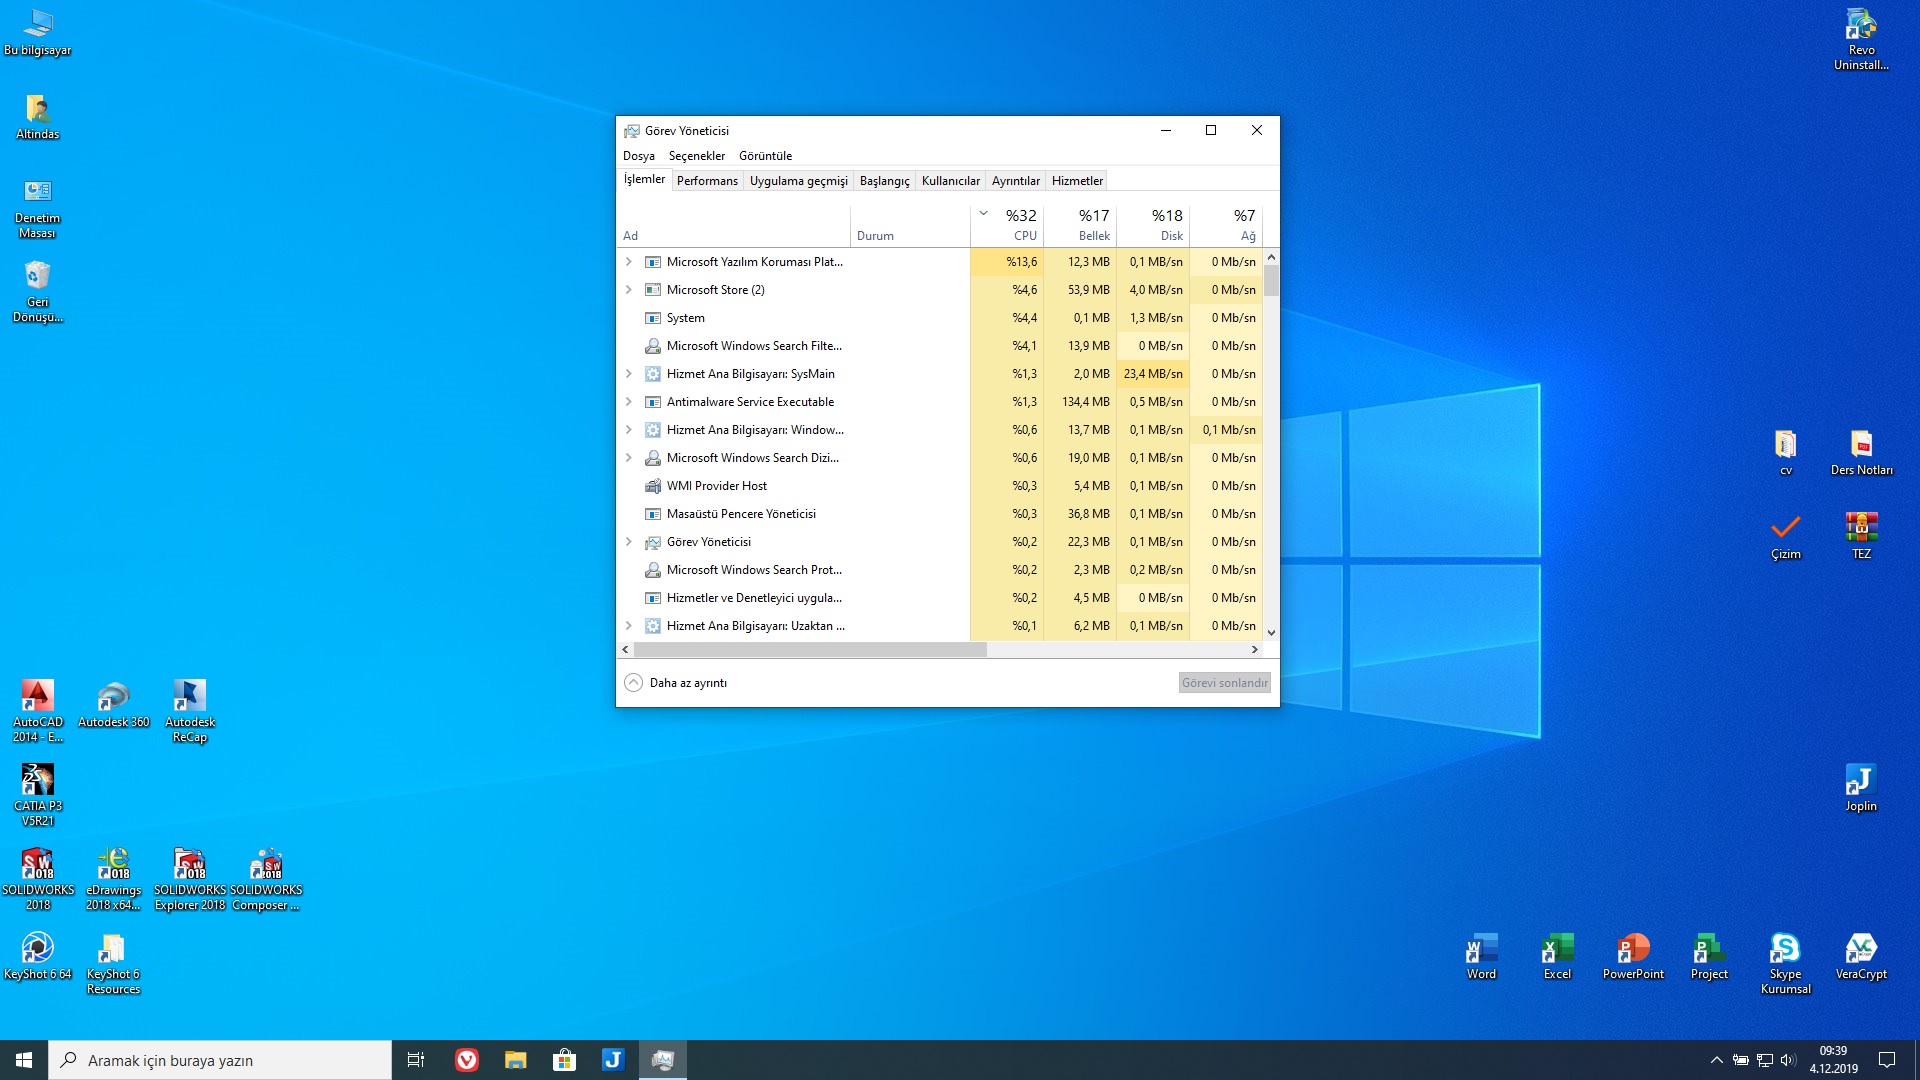The width and height of the screenshot is (1920, 1080).
Task: Launch SOLIDWORKS Composer shortcut
Action: (x=266, y=879)
